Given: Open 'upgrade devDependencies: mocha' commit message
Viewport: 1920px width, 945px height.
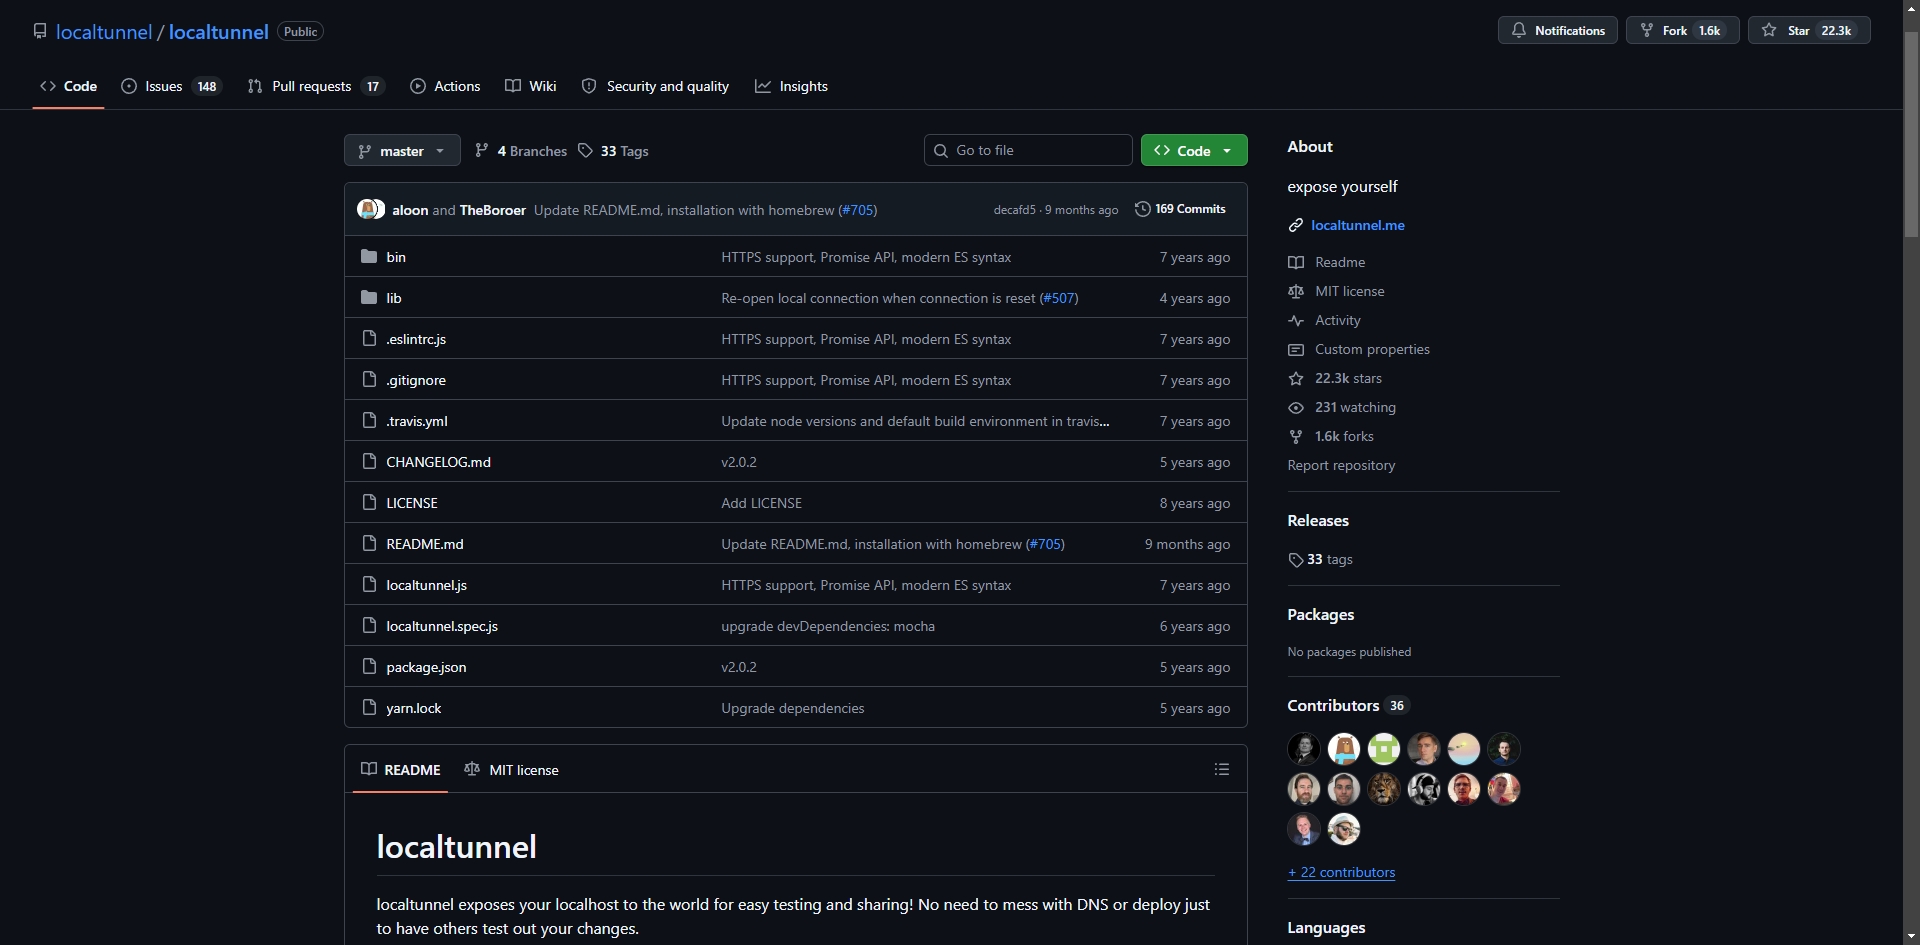Looking at the screenshot, I should [828, 626].
